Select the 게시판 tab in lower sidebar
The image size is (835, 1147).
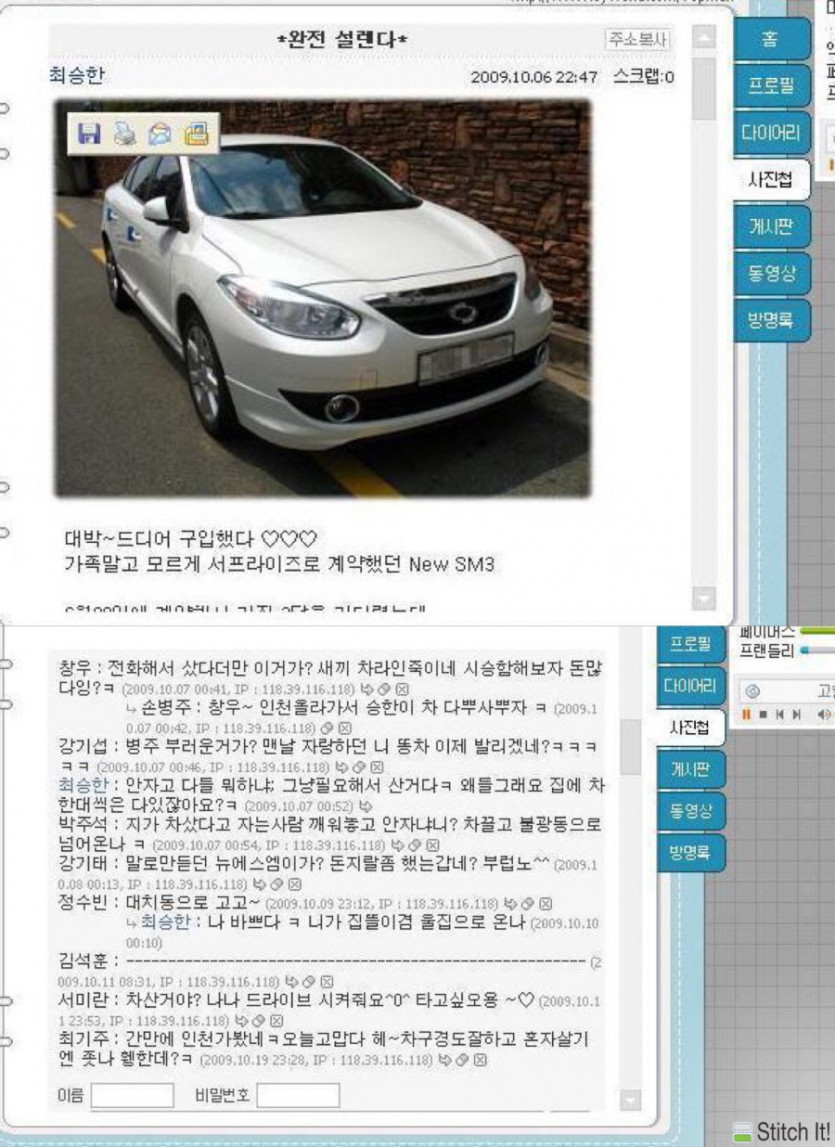pyautogui.click(x=691, y=769)
